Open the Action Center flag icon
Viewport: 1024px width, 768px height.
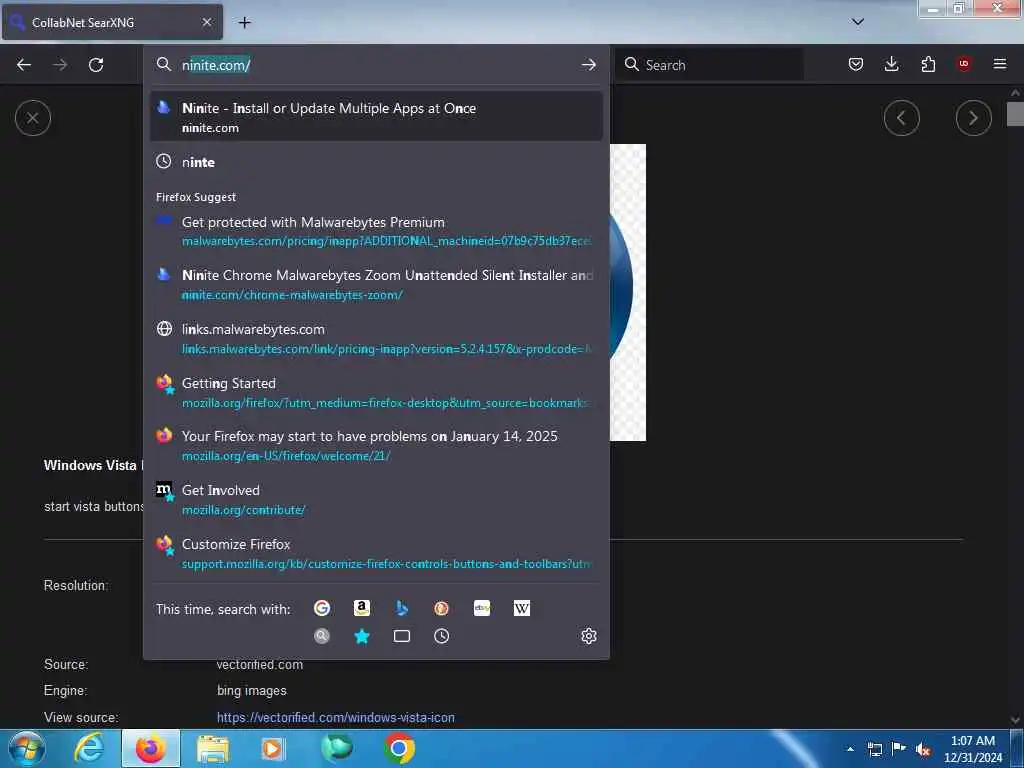[x=899, y=749]
